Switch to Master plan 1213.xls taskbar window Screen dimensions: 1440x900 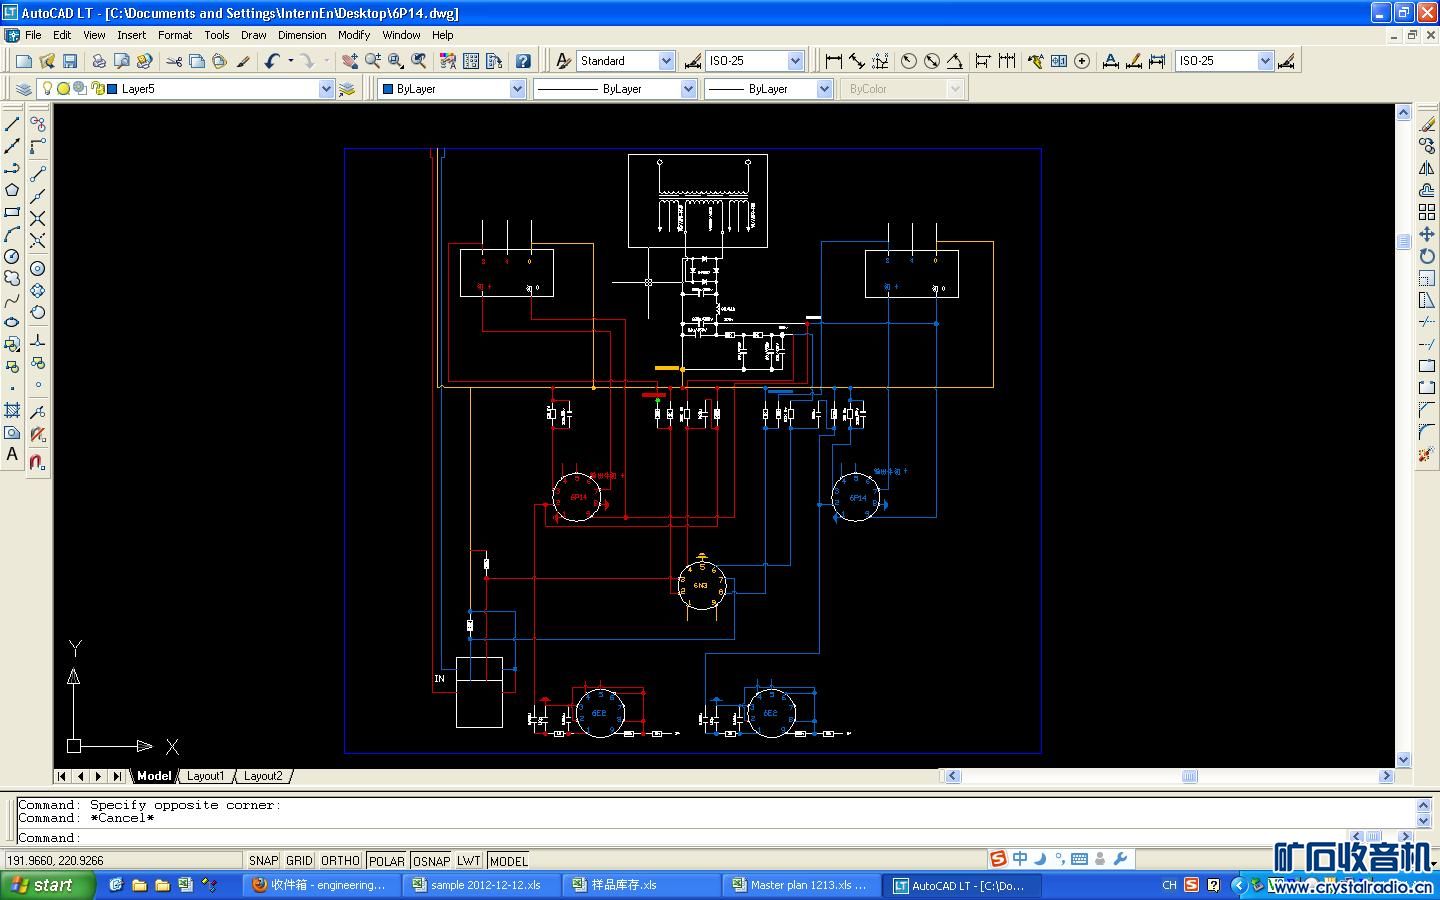click(x=802, y=885)
